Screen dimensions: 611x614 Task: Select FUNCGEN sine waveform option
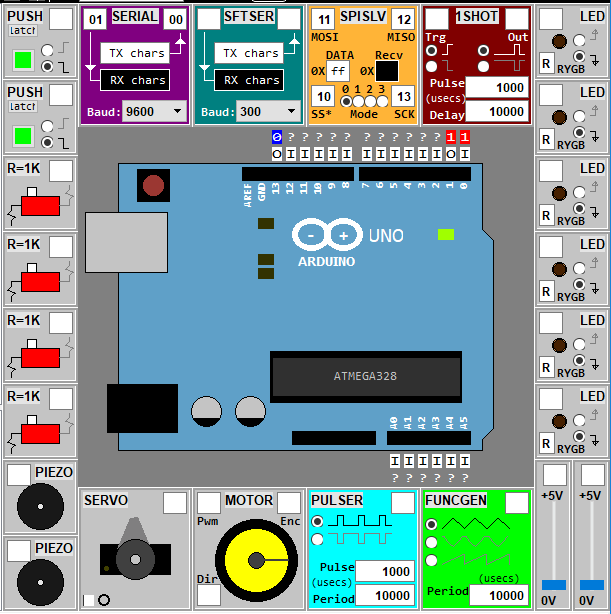tap(431, 542)
